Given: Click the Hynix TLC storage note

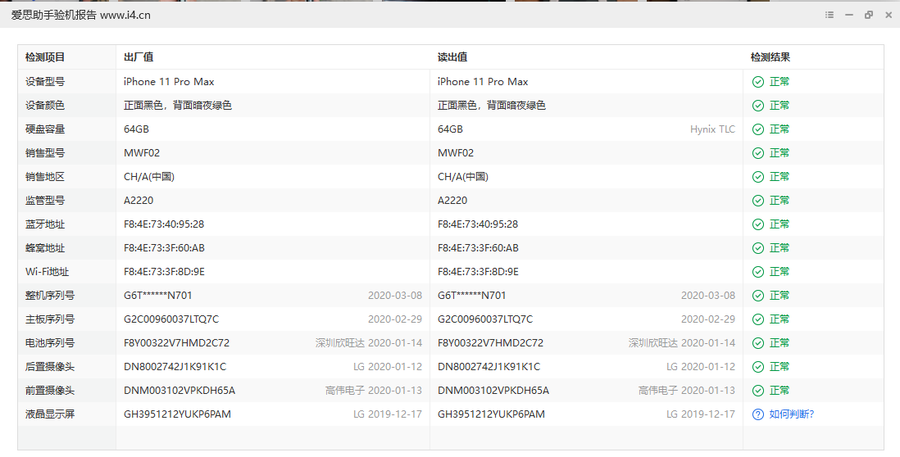Looking at the screenshot, I should coord(712,129).
